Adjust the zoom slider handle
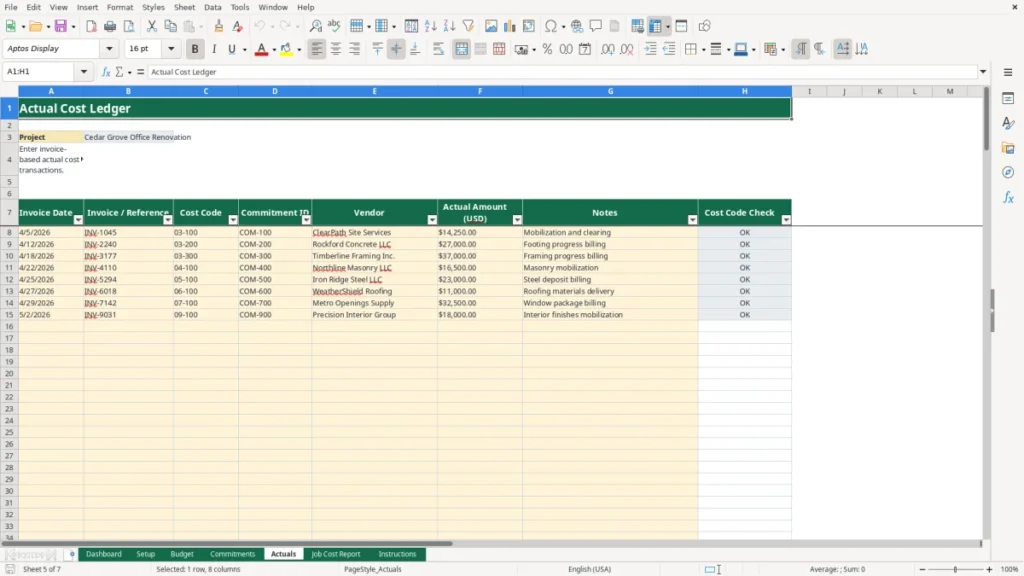This screenshot has height=576, width=1024. coord(955,569)
